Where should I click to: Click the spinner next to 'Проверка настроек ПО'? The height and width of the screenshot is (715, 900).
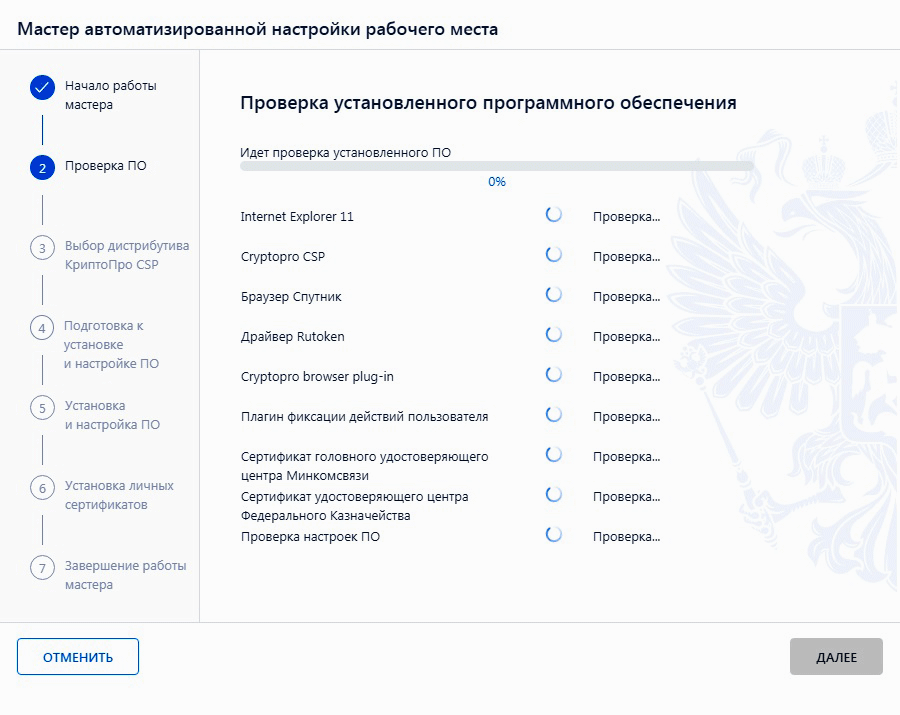coord(554,534)
